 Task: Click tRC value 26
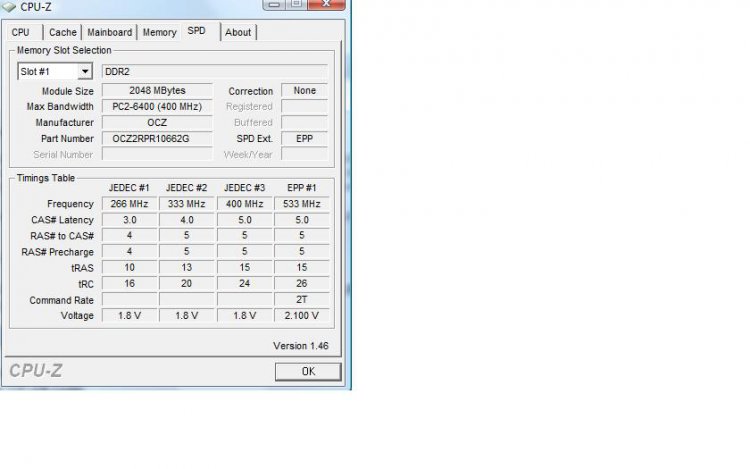coord(302,284)
